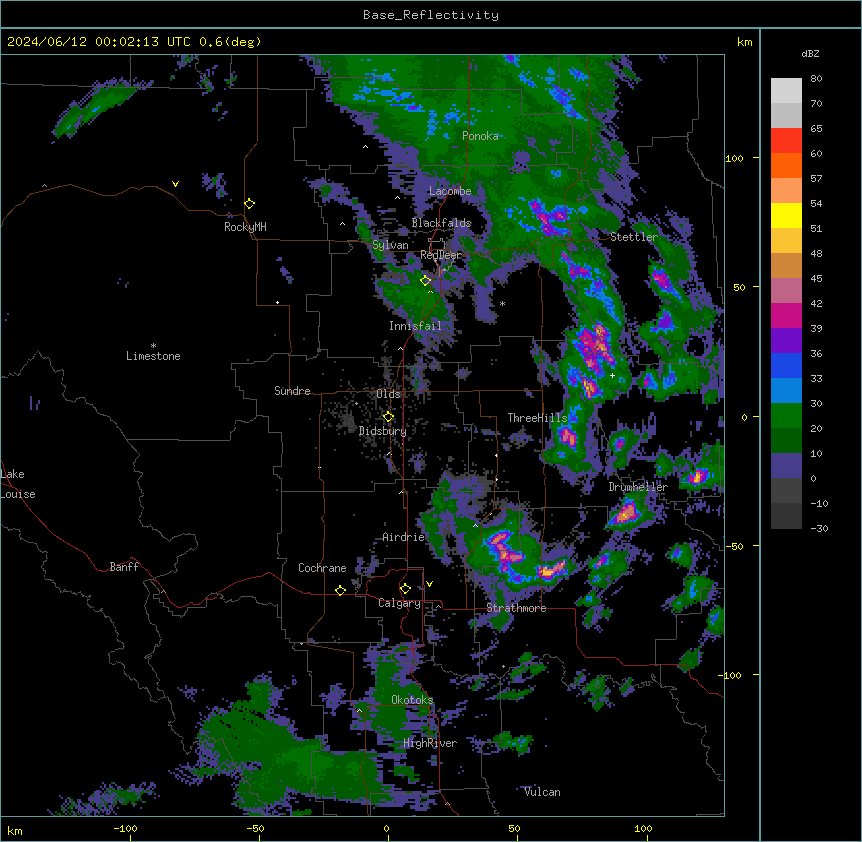Viewport: 862px width, 842px height.
Task: Select the slate purple 0 to 10 dBZ swatch
Action: 786,466
